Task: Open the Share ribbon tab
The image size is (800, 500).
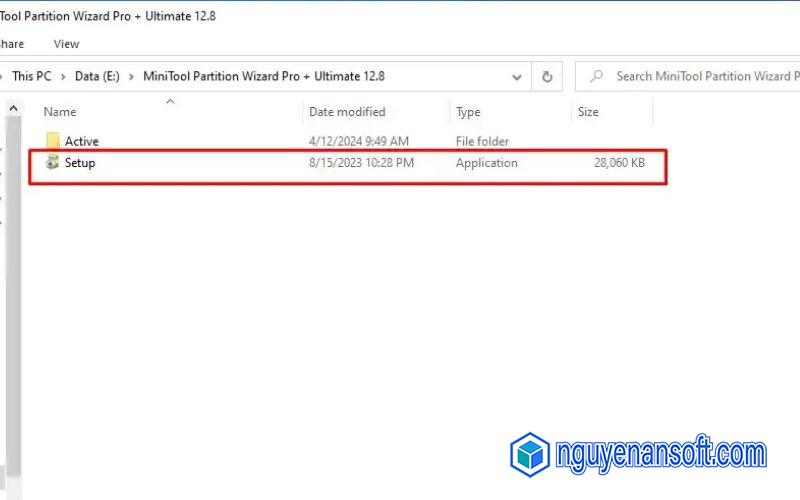Action: pos(11,44)
